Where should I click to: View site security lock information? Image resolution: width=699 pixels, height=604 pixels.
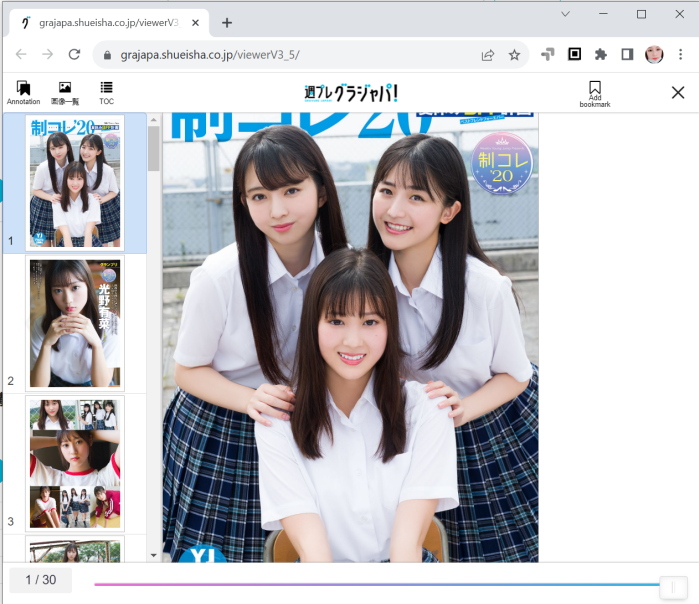107,55
